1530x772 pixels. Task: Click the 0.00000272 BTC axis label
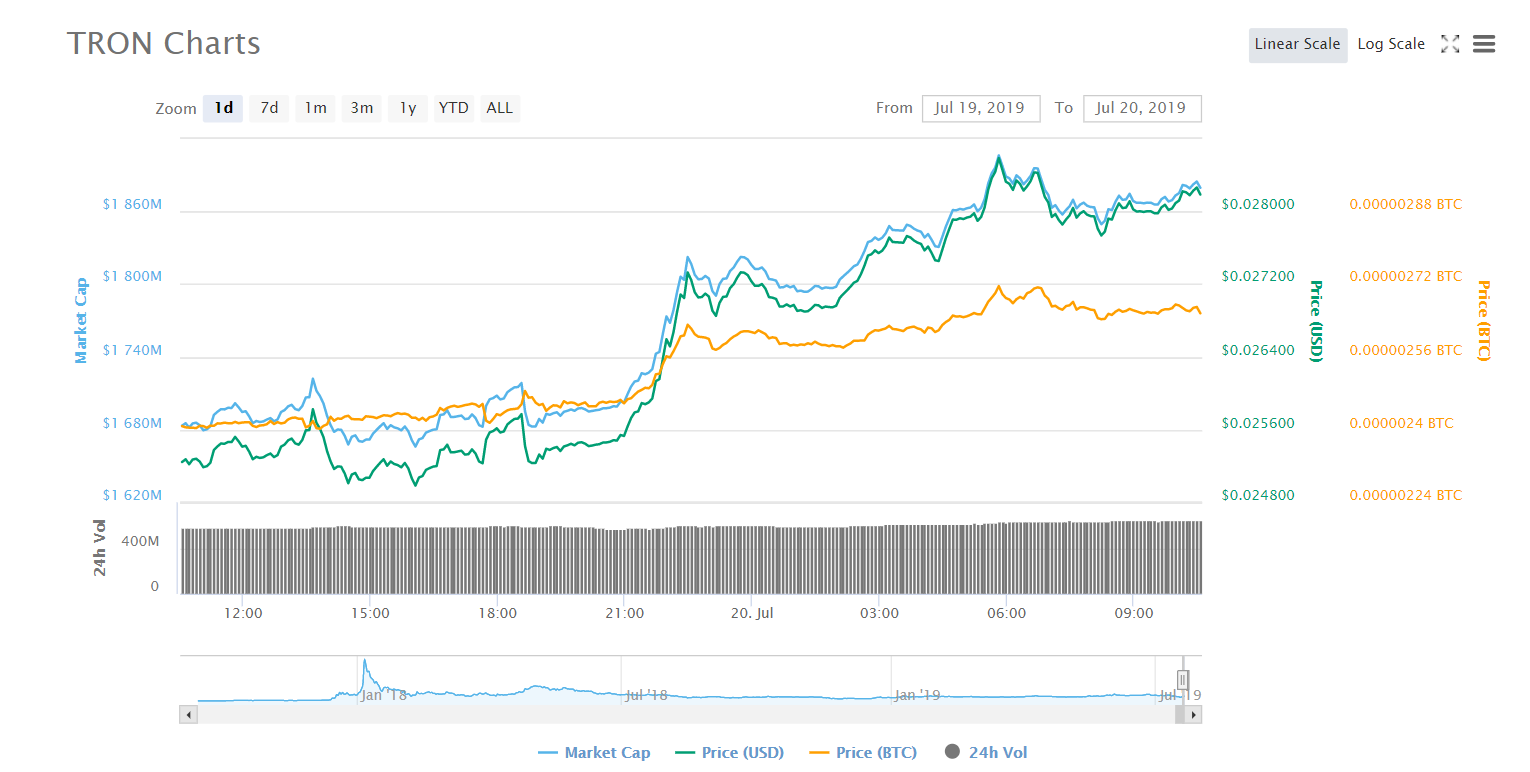click(1405, 277)
